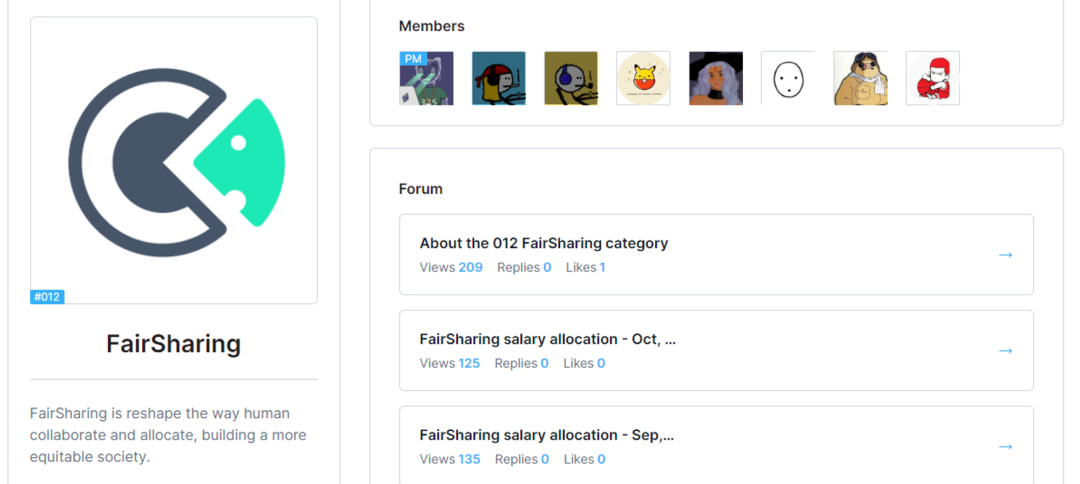
Task: Select the blue headphones member avatar
Action: [x=571, y=78]
